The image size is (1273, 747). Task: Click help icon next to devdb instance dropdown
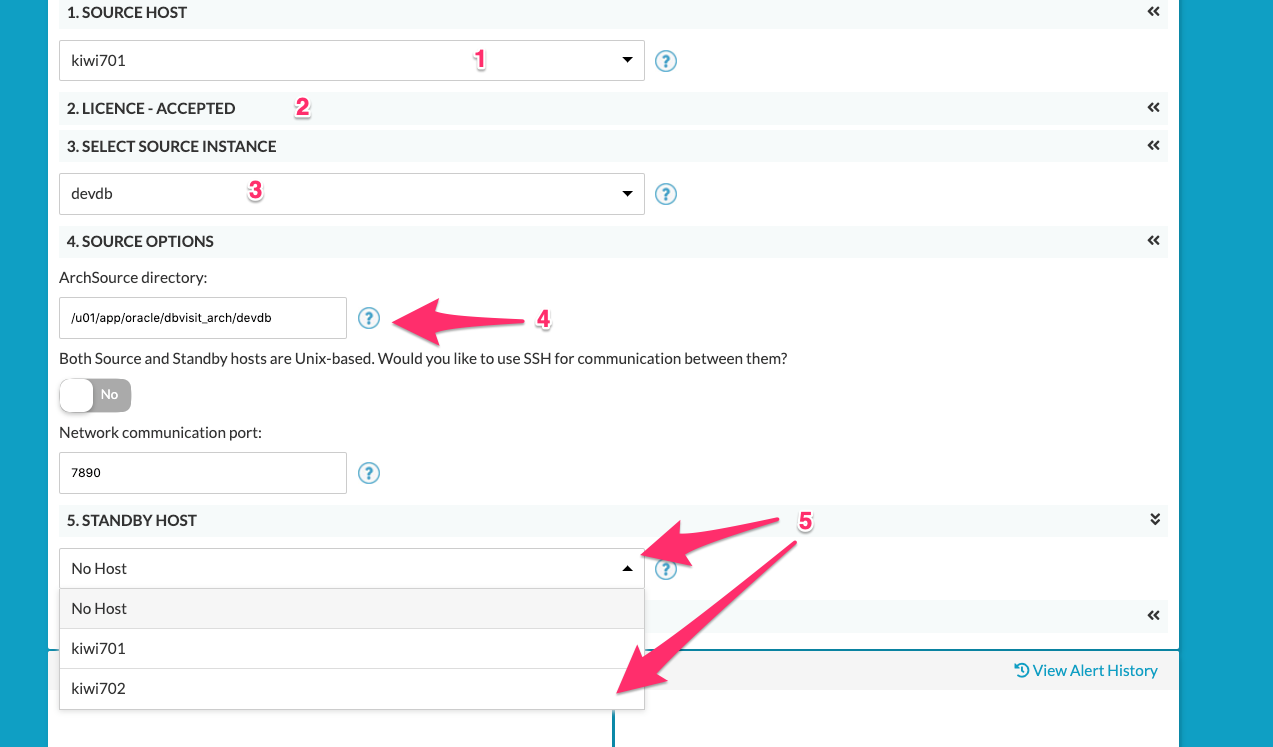tap(666, 194)
